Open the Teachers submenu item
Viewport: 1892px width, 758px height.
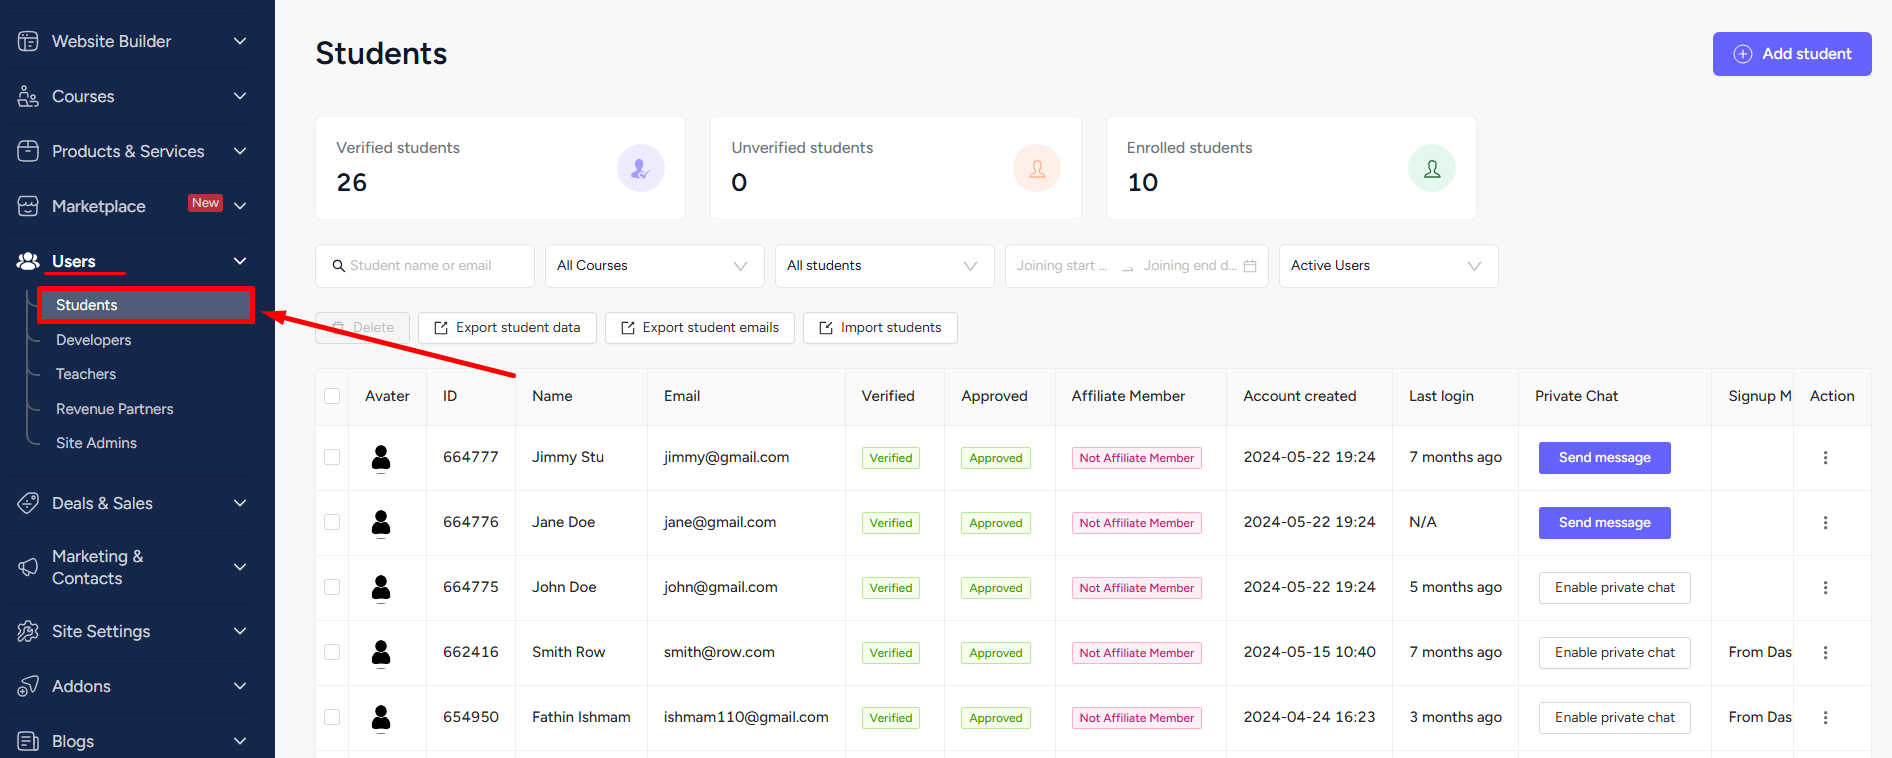click(86, 374)
